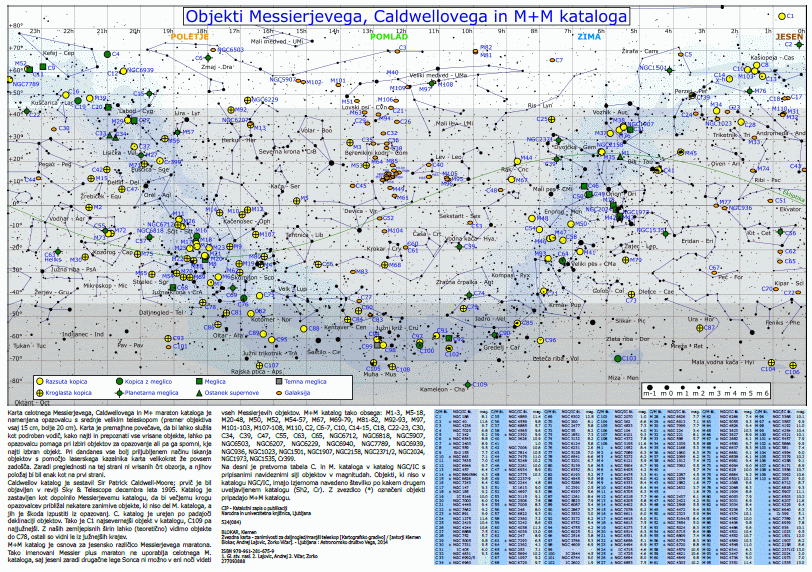Screen dimensions: 812x572
Task: Click the ZIMA season label
Action: tap(588, 37)
